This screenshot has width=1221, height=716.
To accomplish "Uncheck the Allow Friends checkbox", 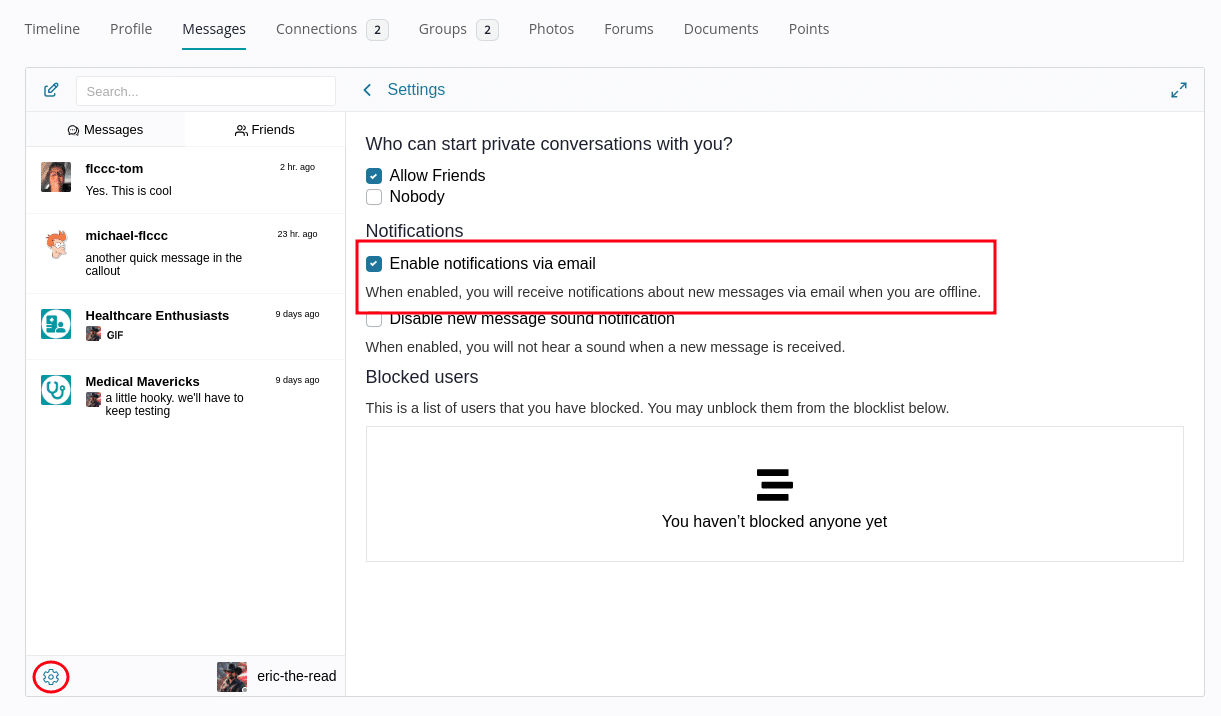I will click(x=373, y=175).
